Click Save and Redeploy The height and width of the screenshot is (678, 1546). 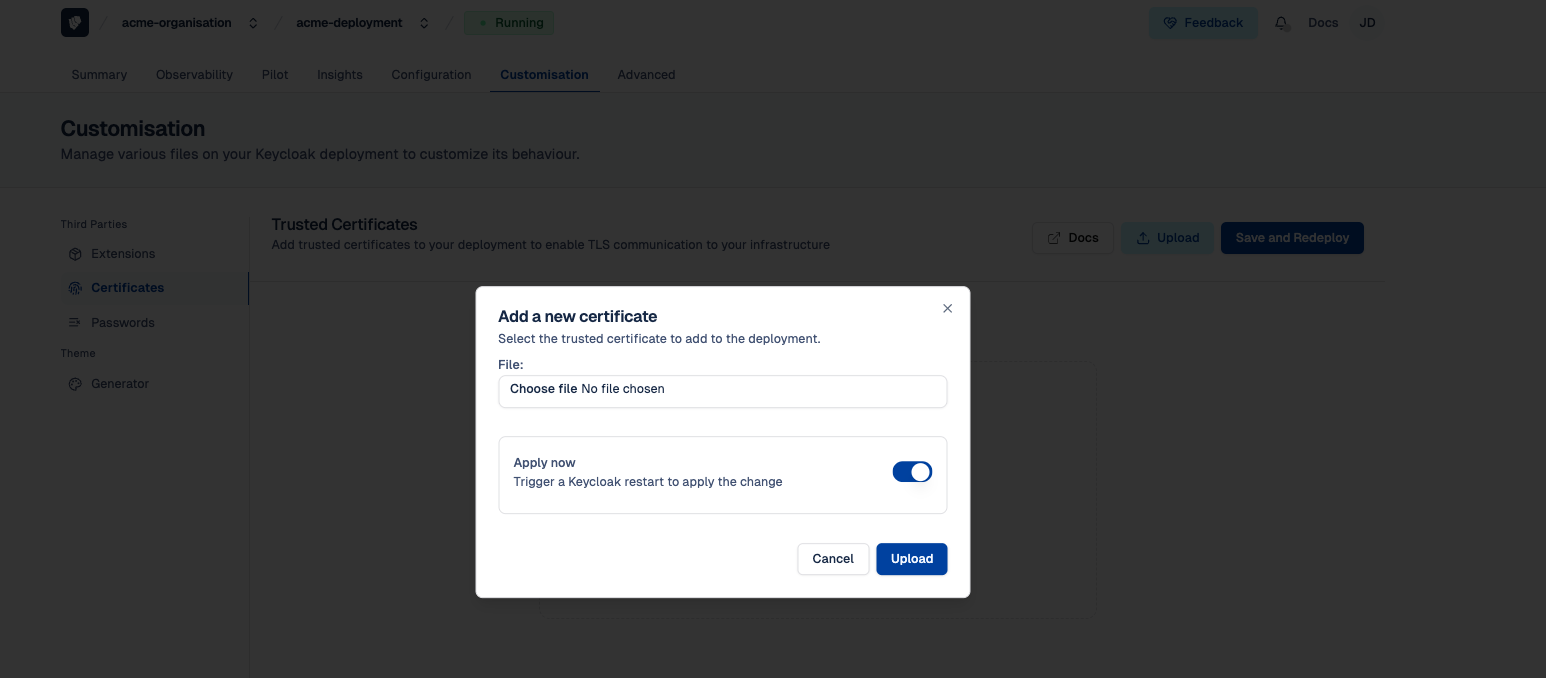1292,238
